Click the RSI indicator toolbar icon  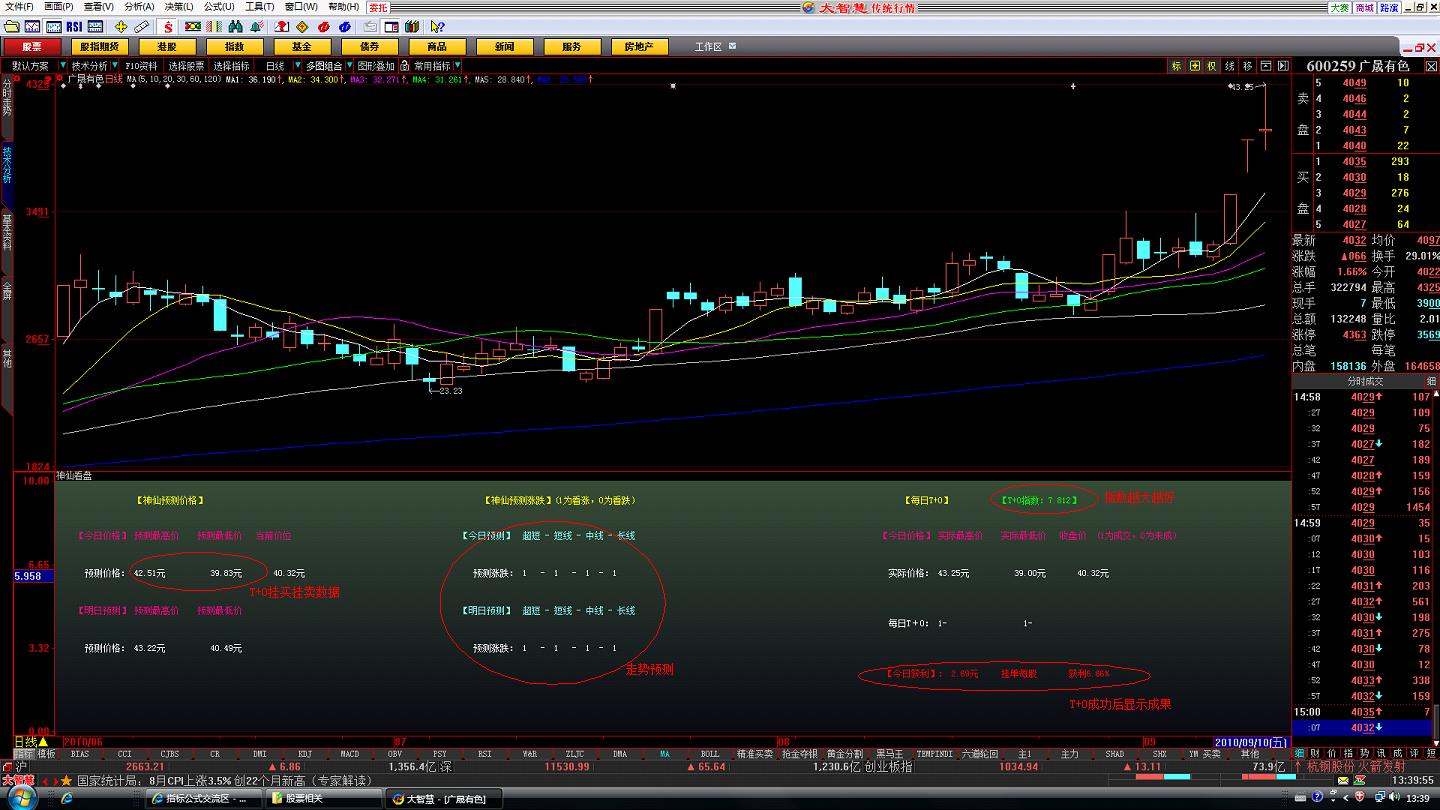75,26
